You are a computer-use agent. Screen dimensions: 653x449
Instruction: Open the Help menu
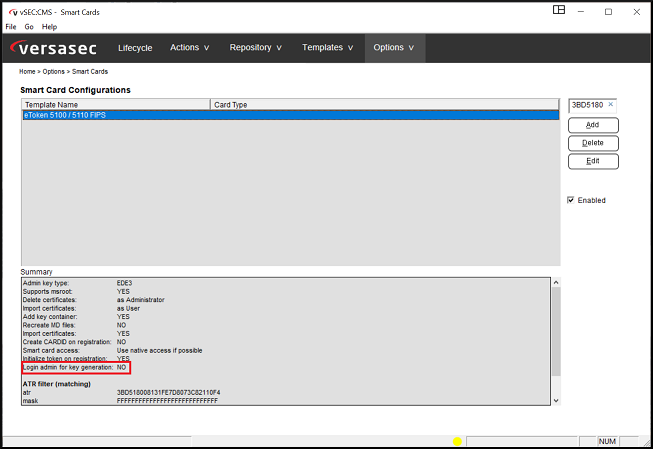(49, 27)
